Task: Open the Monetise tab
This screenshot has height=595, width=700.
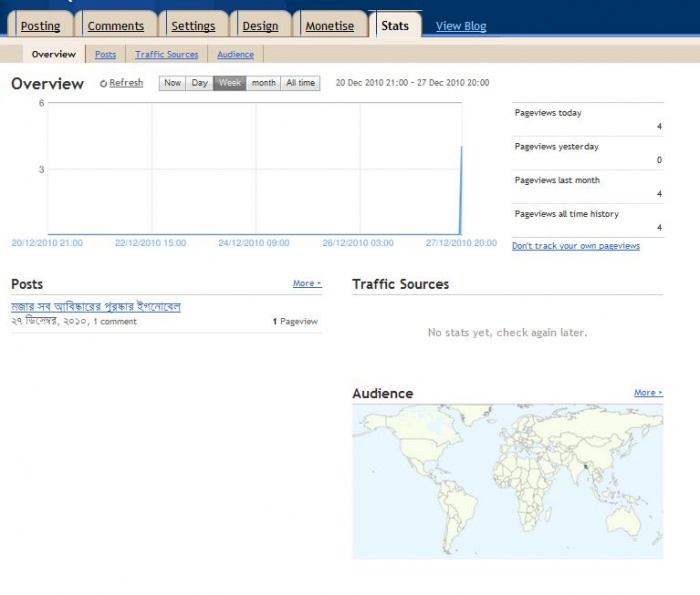Action: (330, 26)
